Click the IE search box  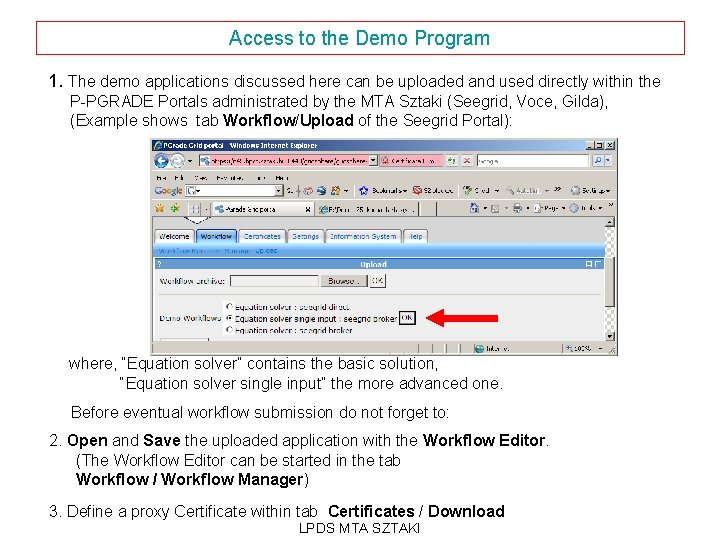(532, 161)
